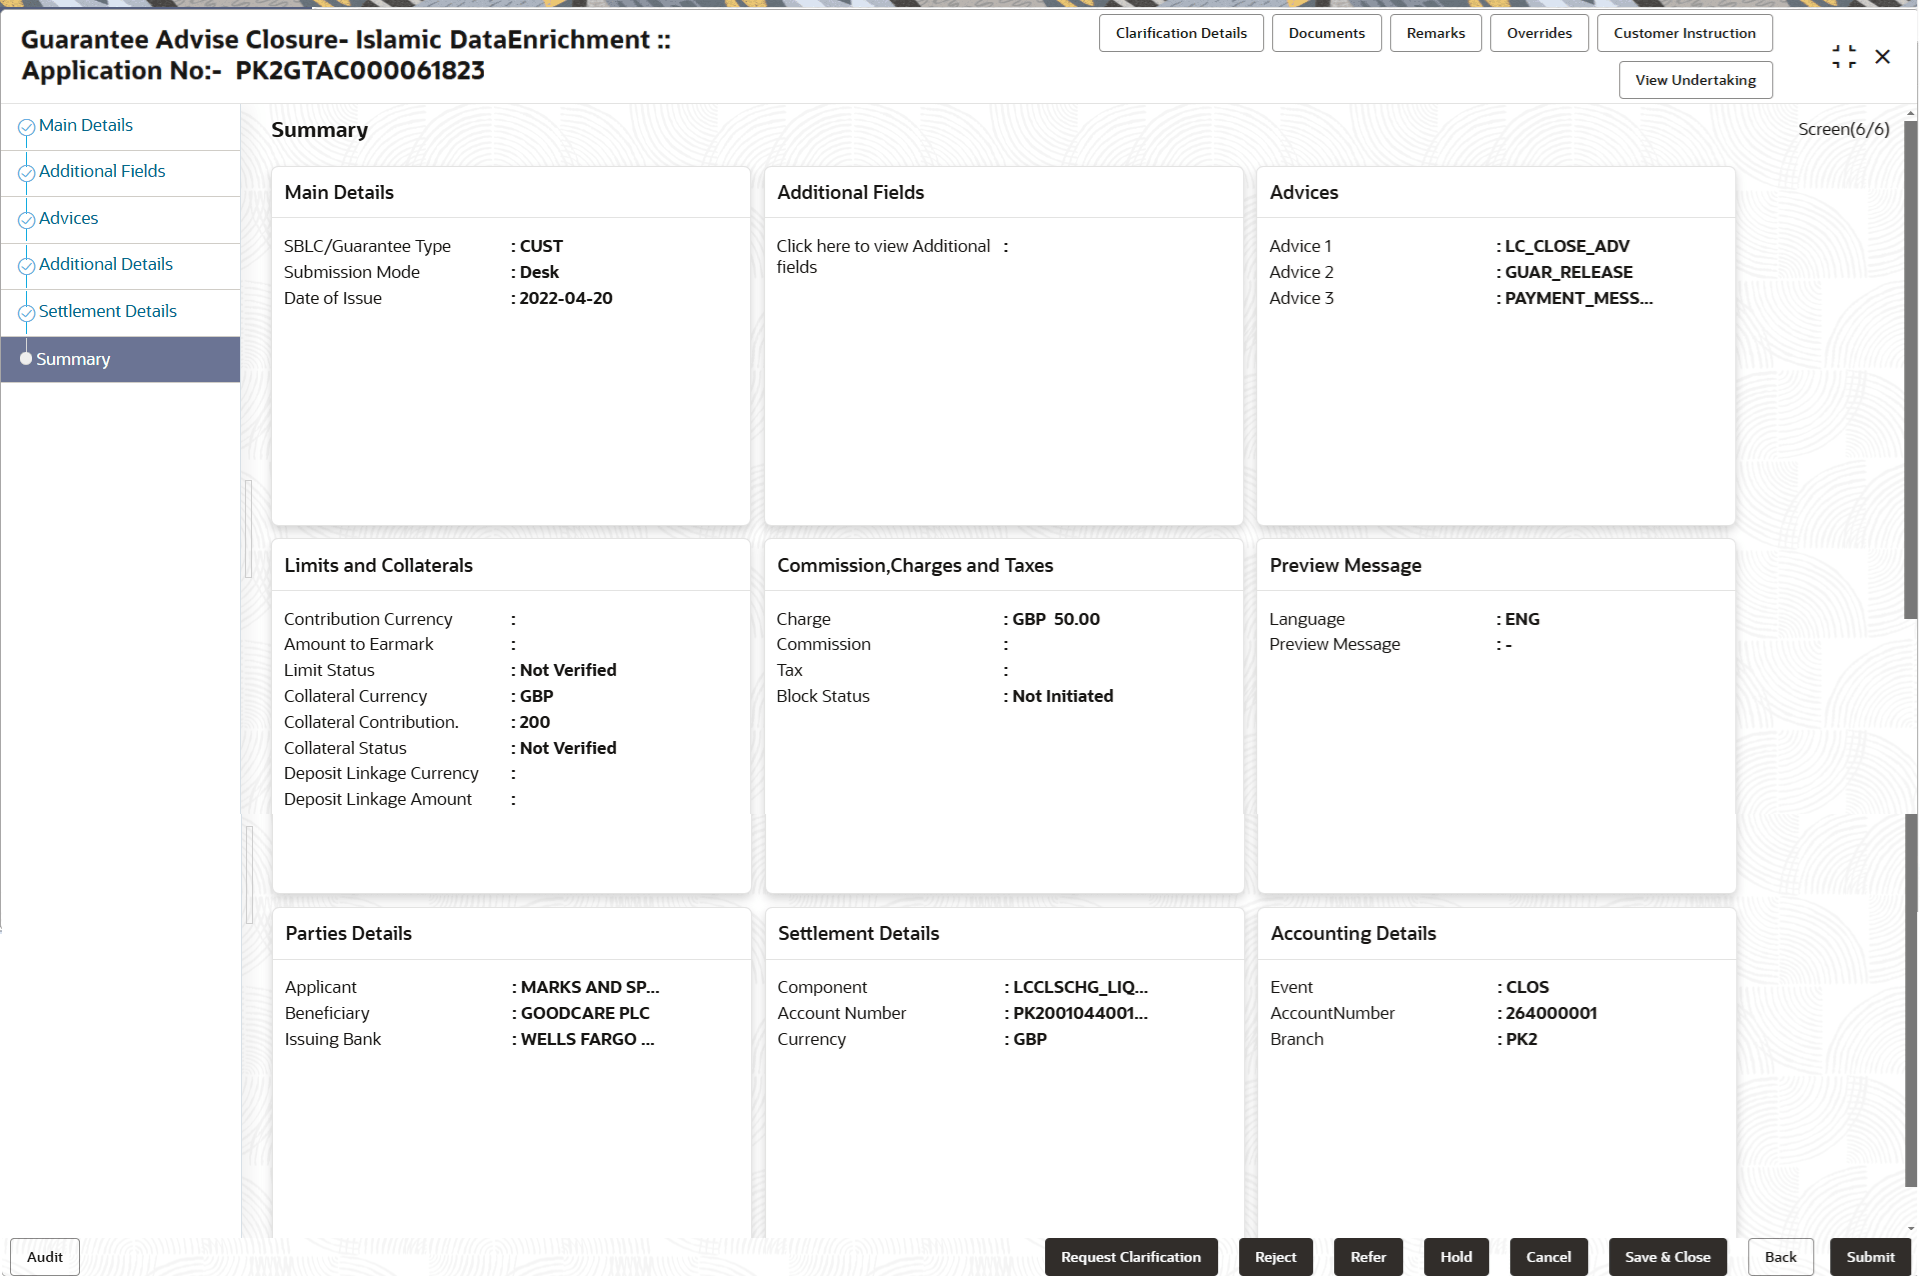Open Settlement Details in the side navigation
This screenshot has width=1920, height=1277.
(108, 311)
